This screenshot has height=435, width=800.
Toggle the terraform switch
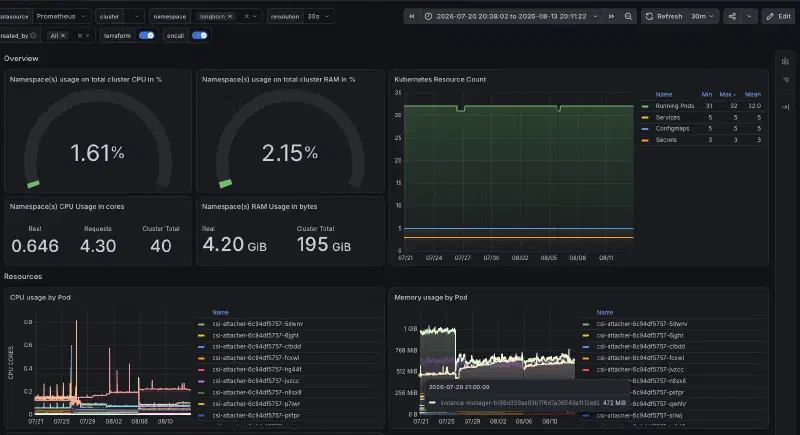coord(146,35)
